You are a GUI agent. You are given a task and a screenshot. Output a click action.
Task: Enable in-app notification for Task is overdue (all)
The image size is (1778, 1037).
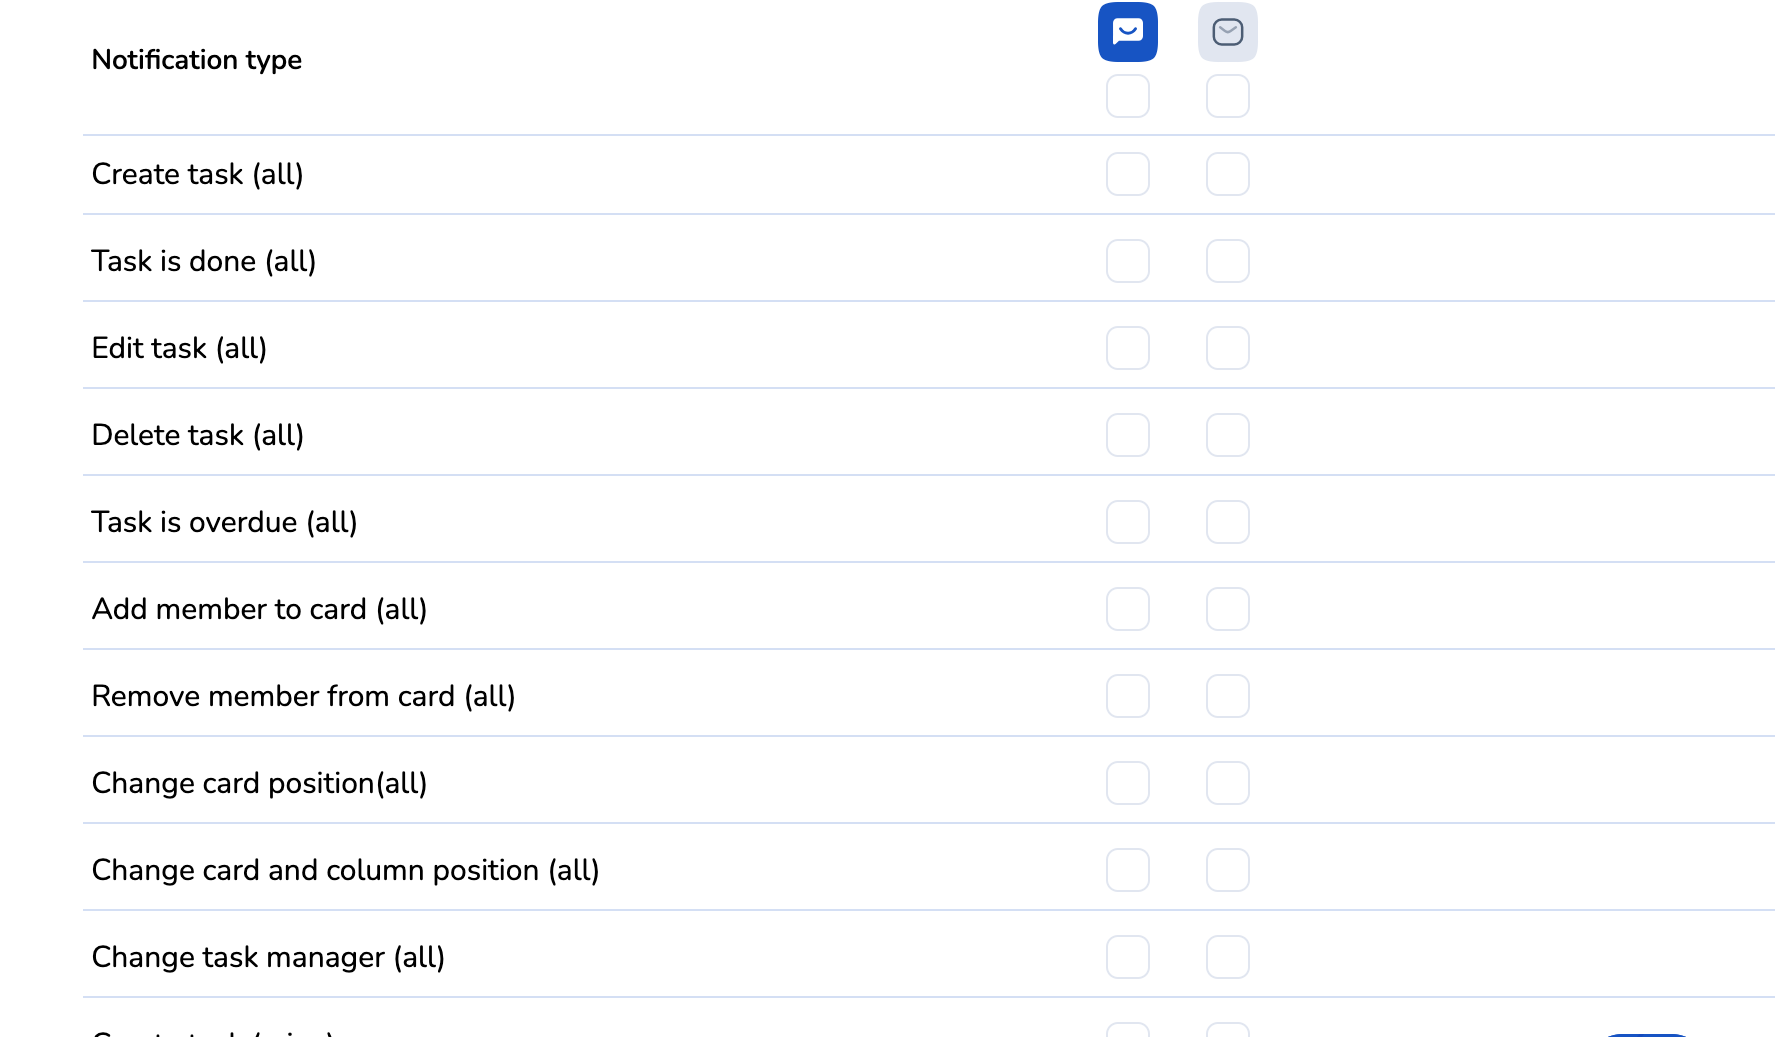(x=1127, y=522)
